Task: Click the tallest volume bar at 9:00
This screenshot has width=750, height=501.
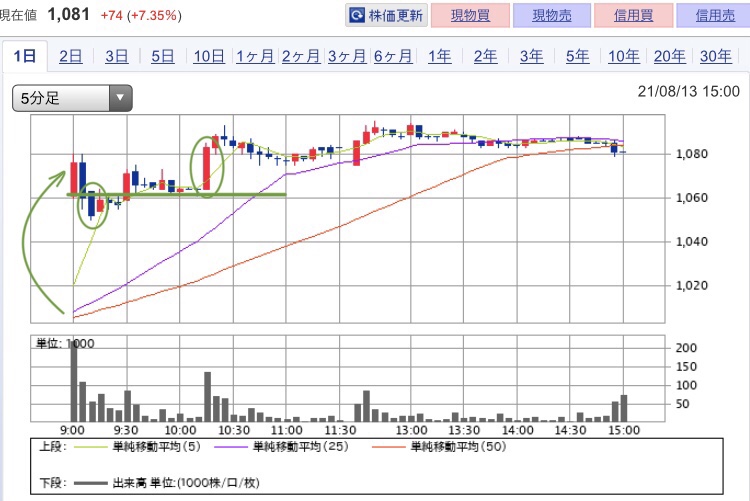Action: (x=74, y=381)
